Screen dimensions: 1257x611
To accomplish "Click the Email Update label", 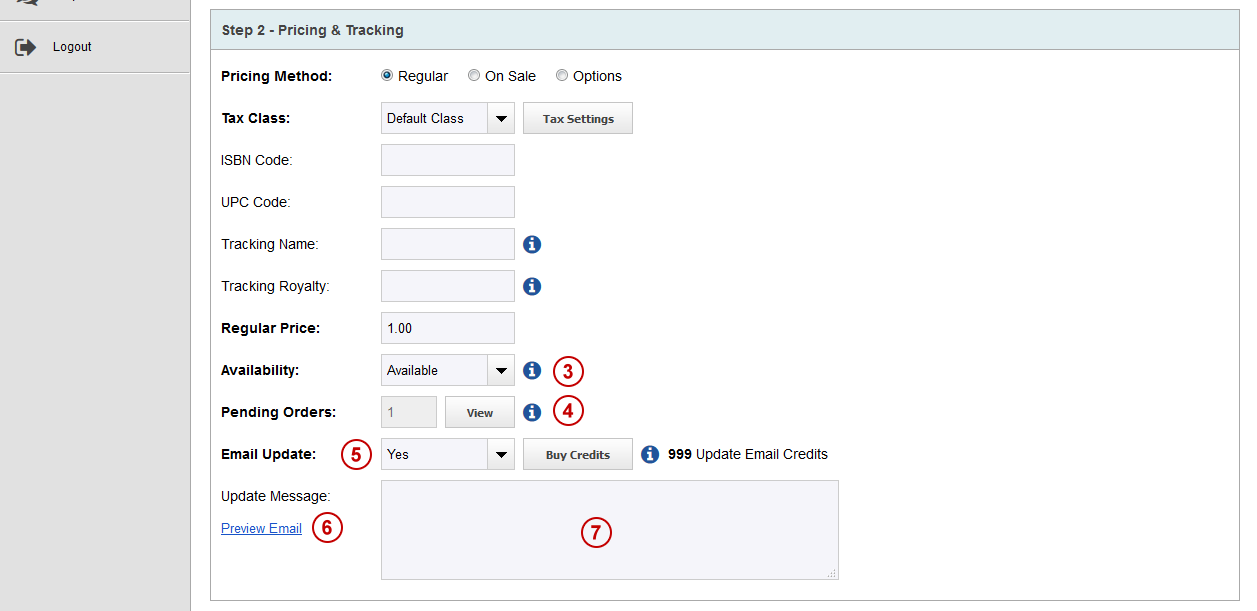I will (269, 454).
